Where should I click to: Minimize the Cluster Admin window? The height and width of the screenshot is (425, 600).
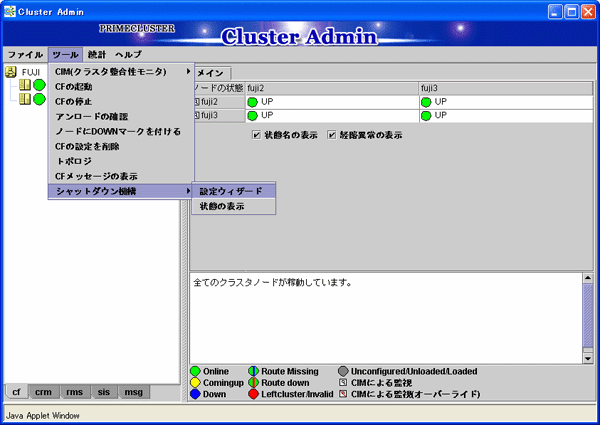point(555,12)
